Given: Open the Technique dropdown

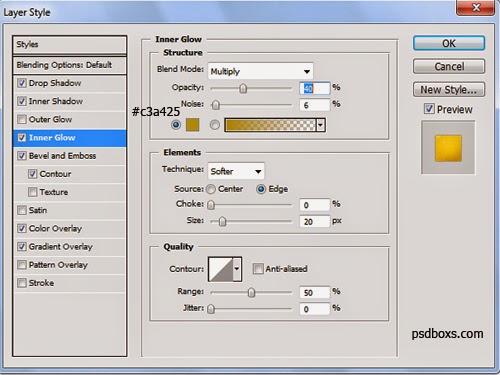Looking at the screenshot, I should pyautogui.click(x=236, y=171).
